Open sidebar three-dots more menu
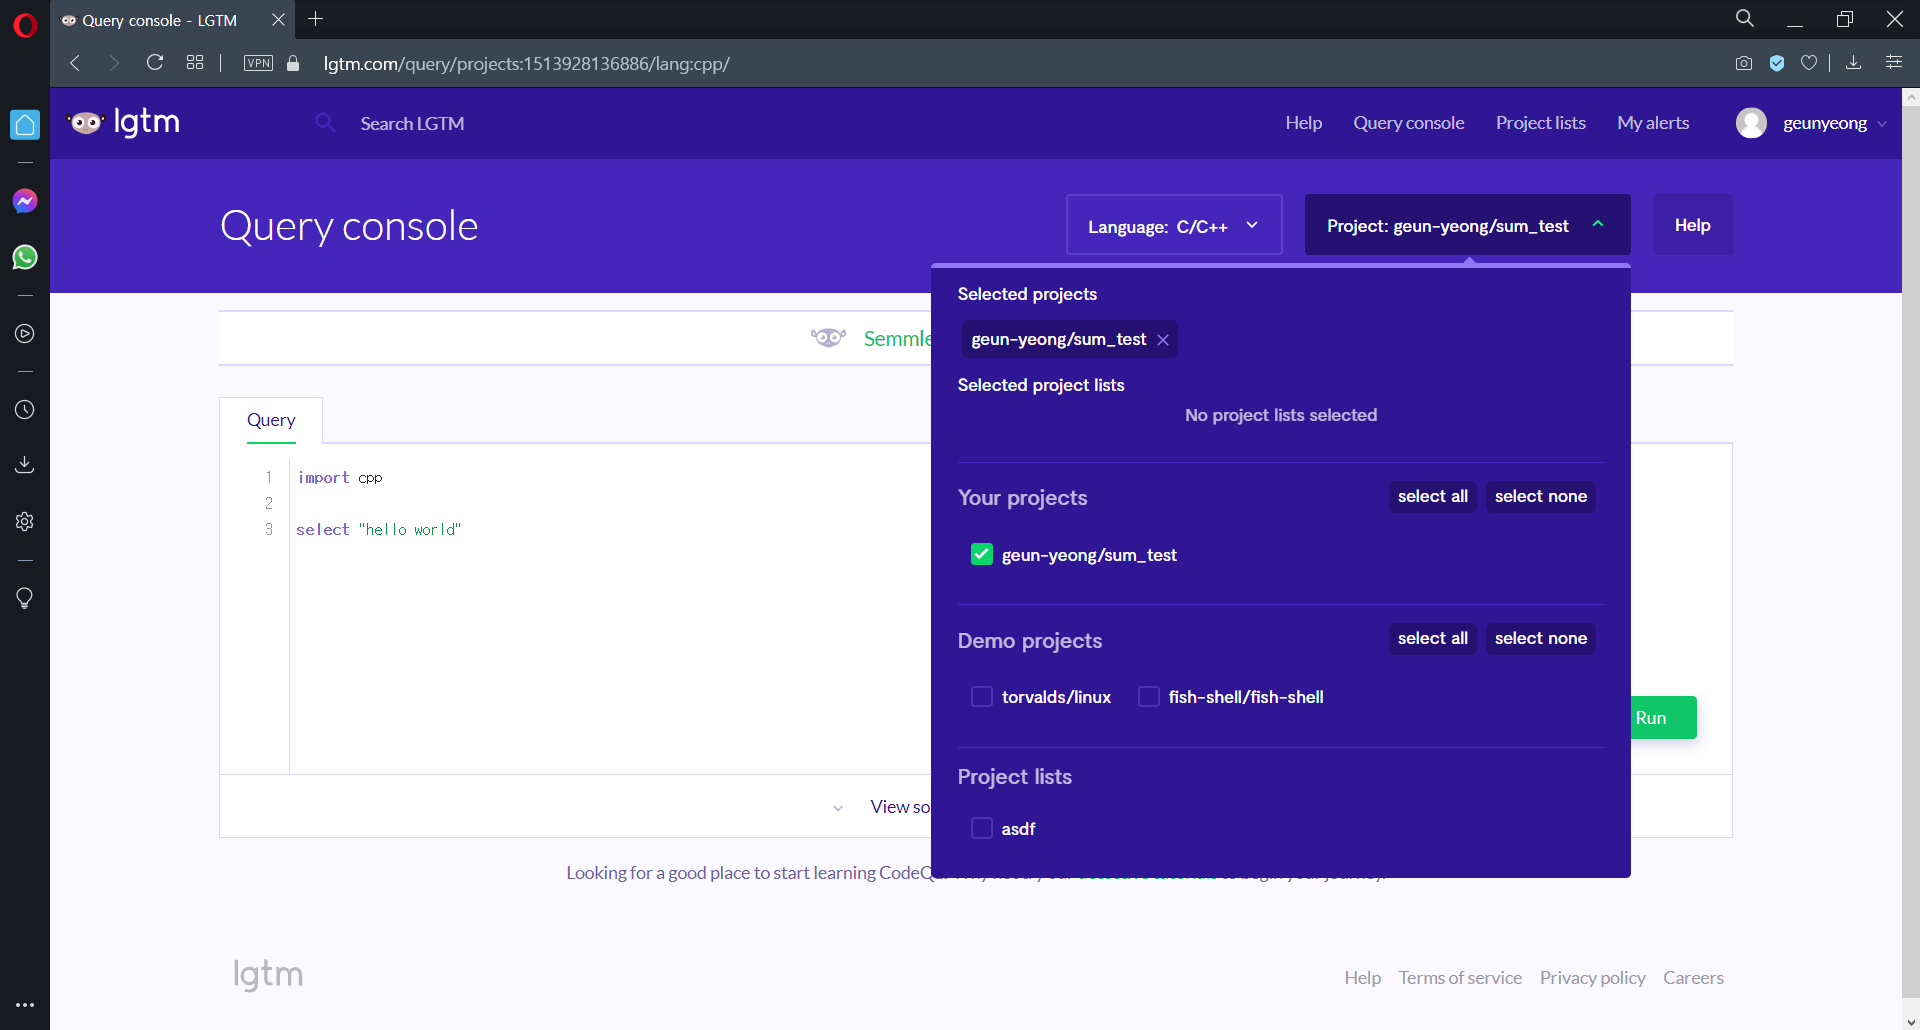 [x=25, y=1005]
